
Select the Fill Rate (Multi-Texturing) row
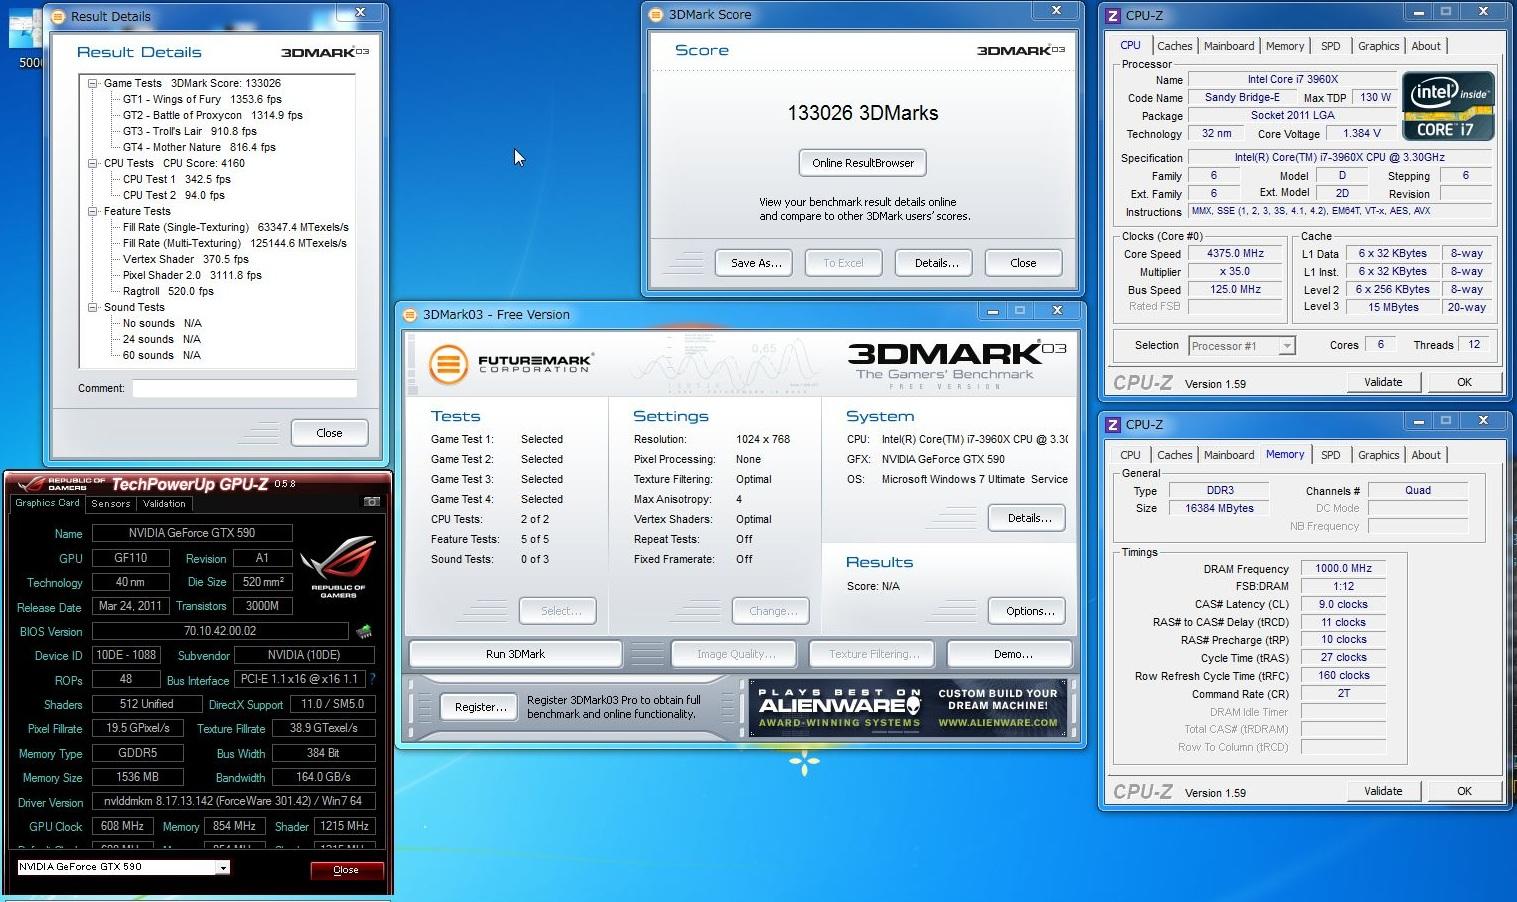234,243
